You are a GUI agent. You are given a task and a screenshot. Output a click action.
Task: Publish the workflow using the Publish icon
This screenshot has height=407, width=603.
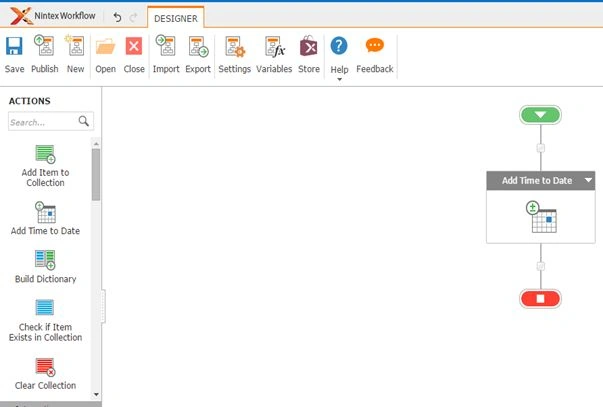pos(44,45)
